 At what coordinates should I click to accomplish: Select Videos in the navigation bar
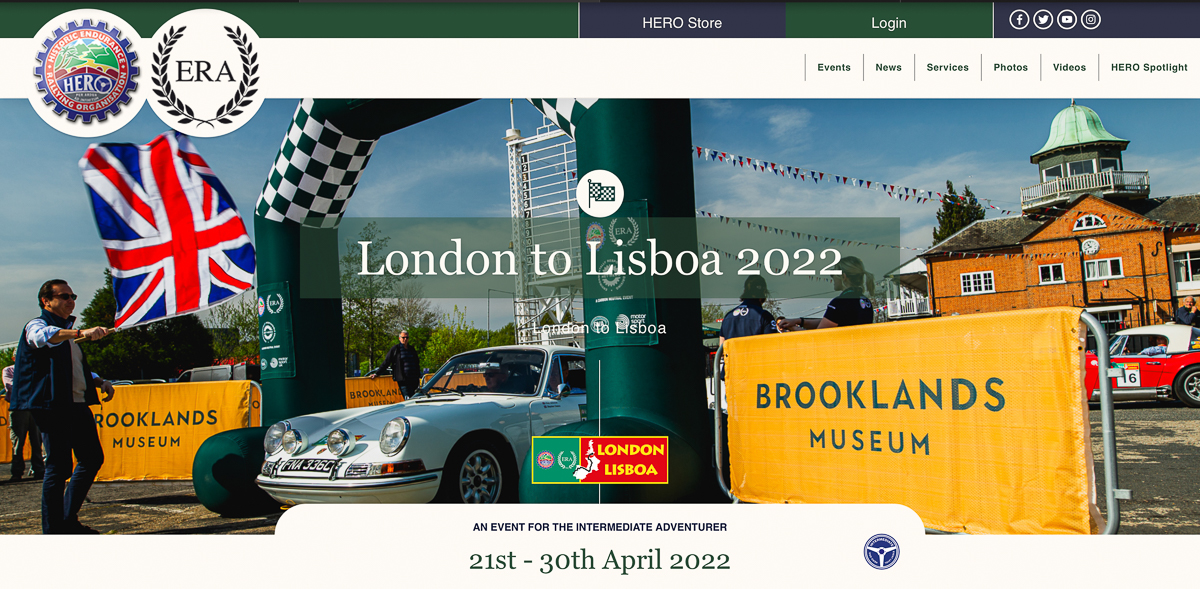(1069, 68)
